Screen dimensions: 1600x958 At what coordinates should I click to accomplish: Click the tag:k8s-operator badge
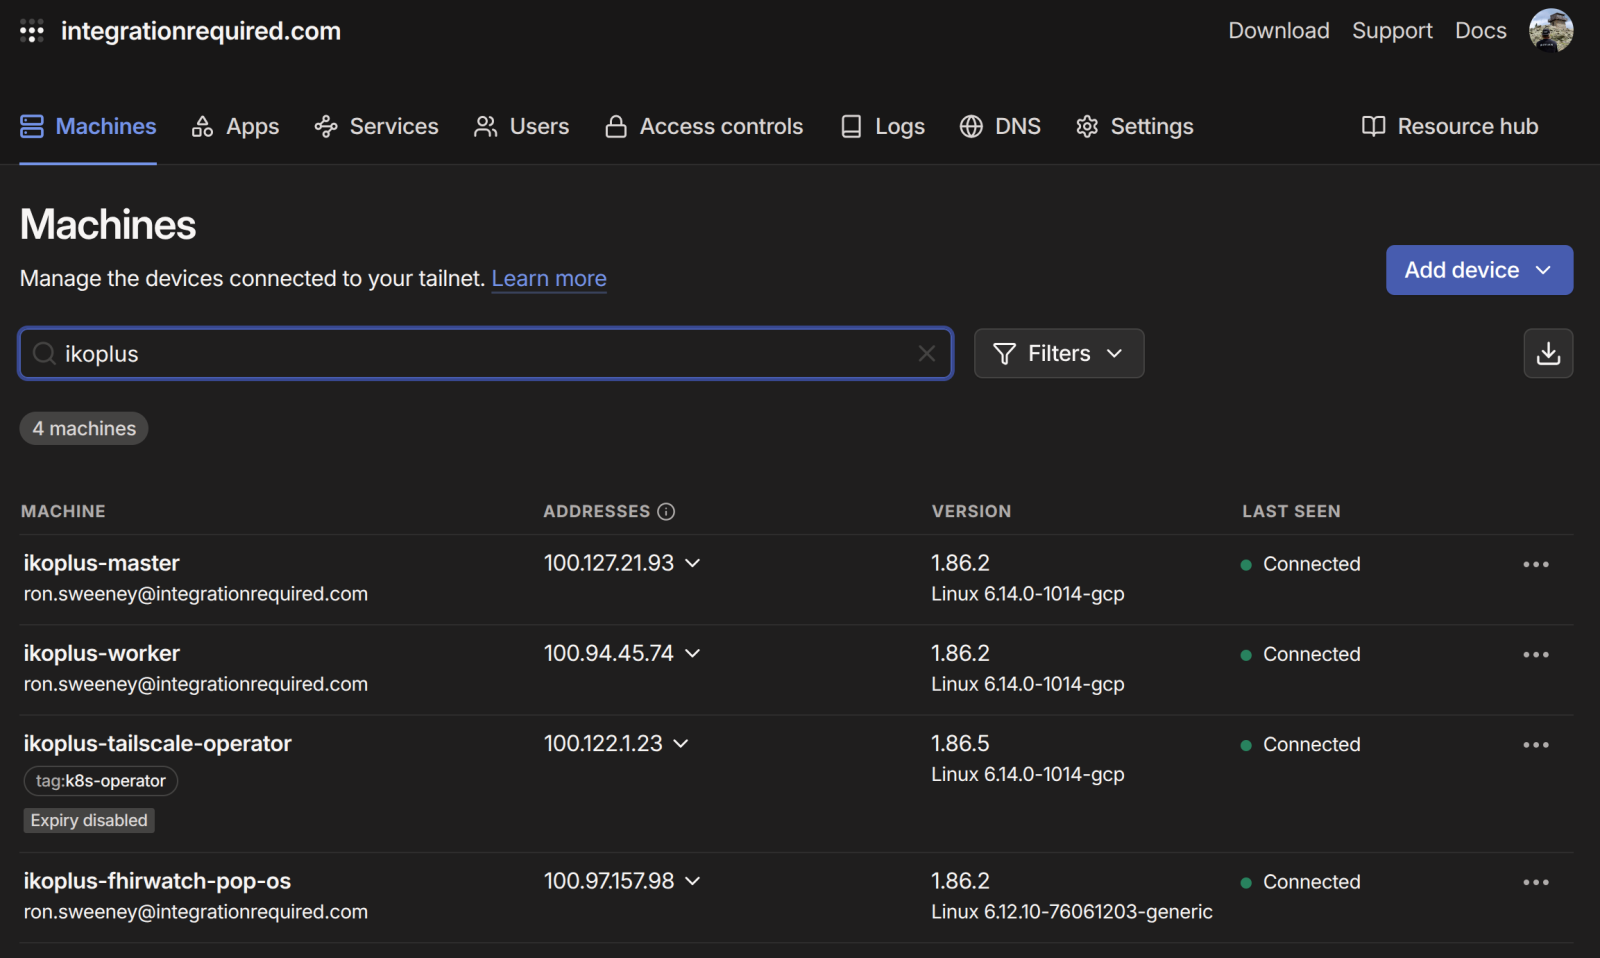click(101, 781)
